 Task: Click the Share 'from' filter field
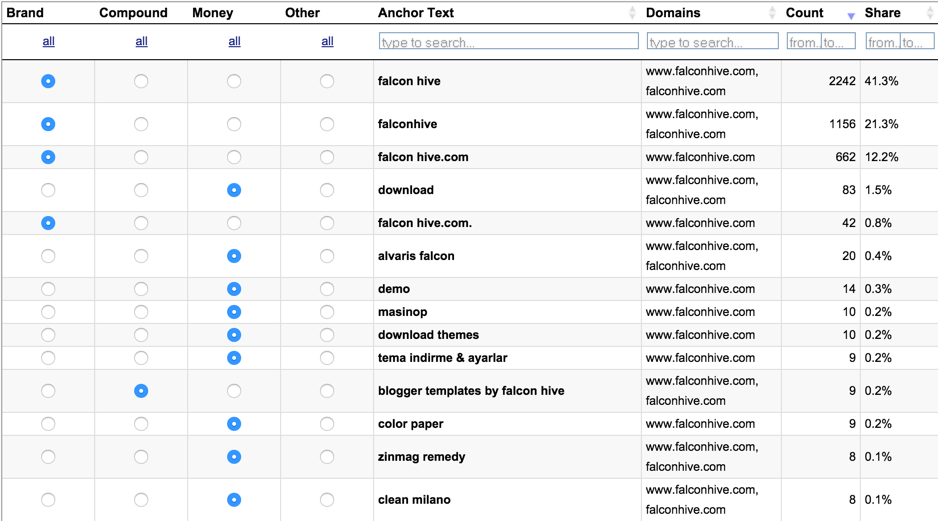point(883,41)
